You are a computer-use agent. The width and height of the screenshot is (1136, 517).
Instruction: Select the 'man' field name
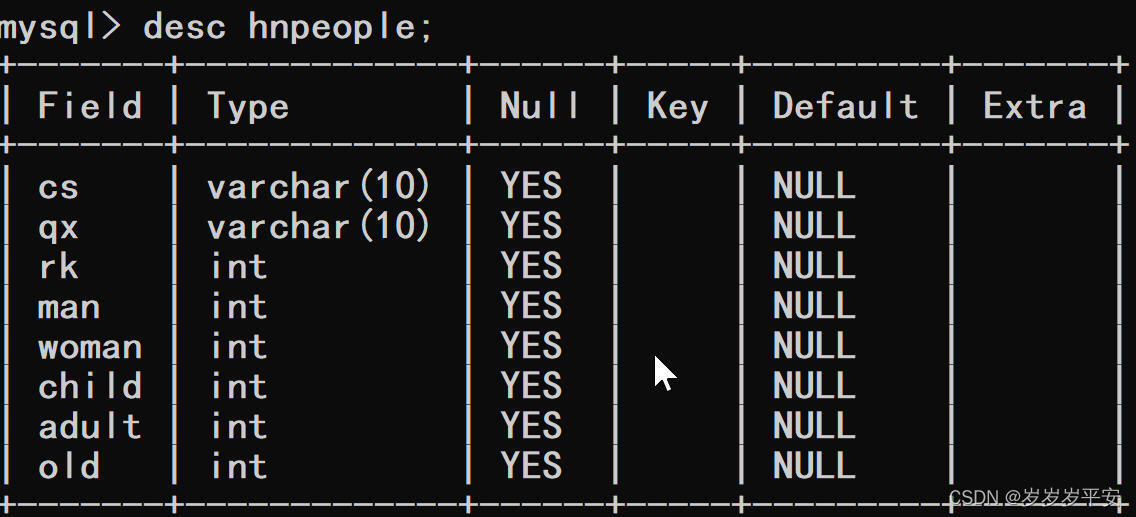69,308
